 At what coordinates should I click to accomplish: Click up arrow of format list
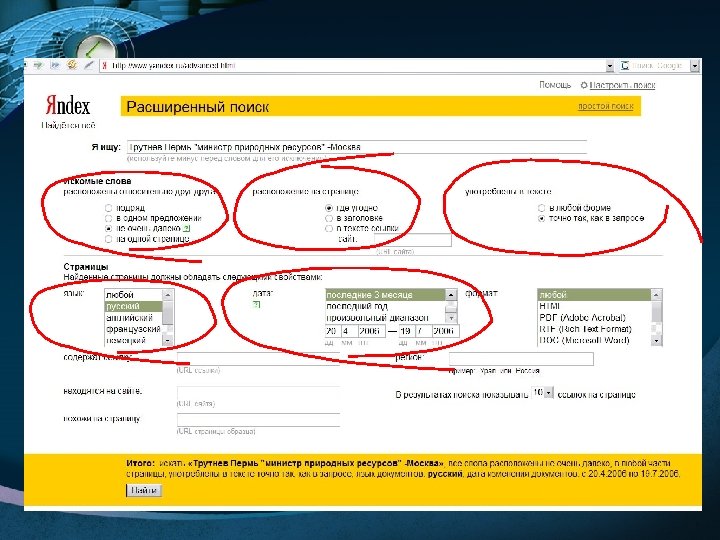[656, 295]
